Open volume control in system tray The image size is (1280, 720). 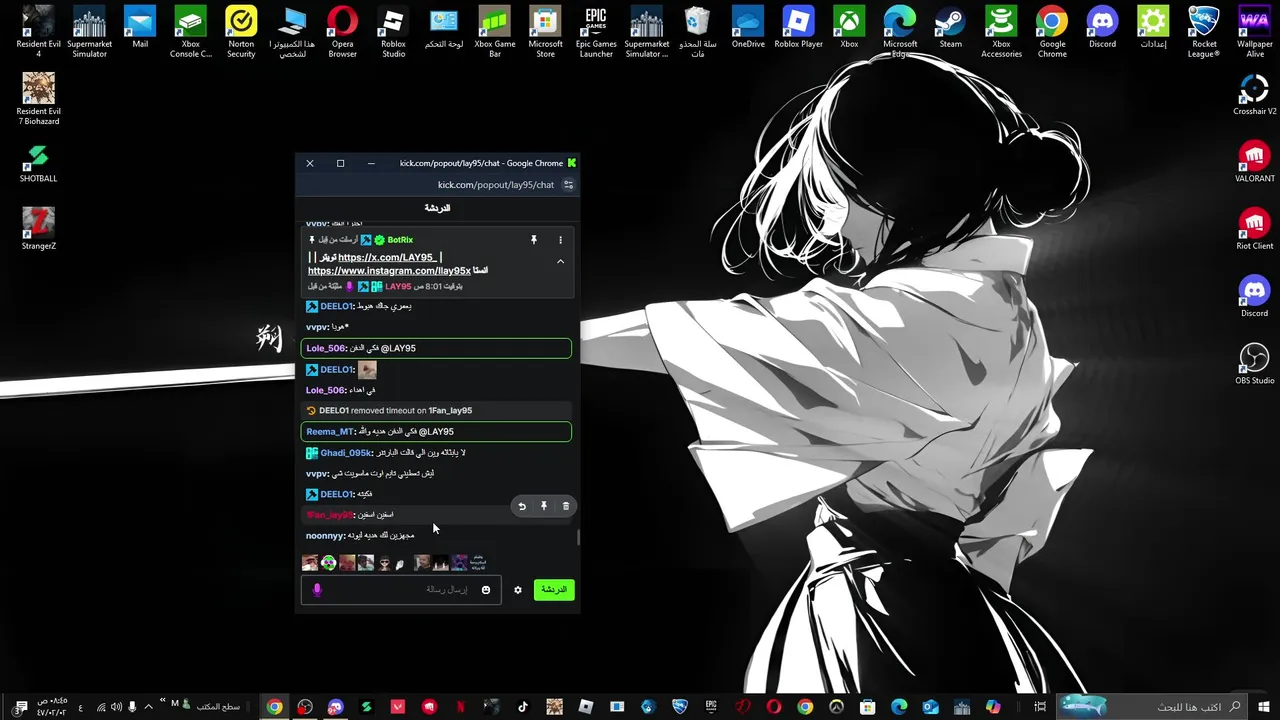pyautogui.click(x=116, y=707)
